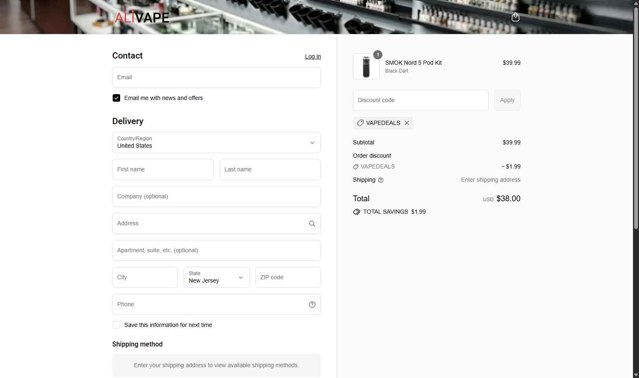
Task: Click the ALIVAPE store logo
Action: pyautogui.click(x=141, y=18)
